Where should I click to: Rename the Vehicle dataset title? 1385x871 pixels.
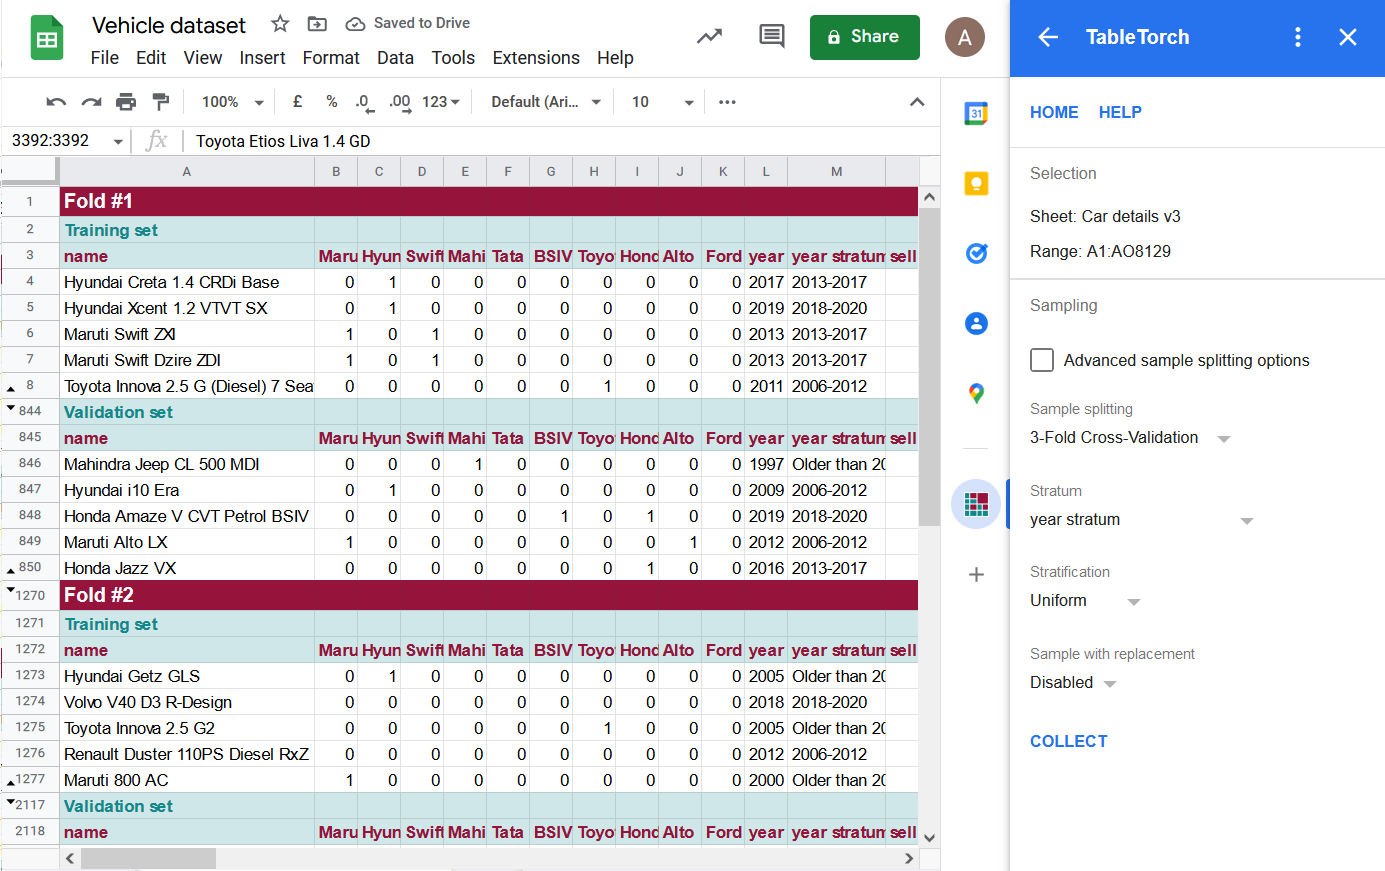169,25
